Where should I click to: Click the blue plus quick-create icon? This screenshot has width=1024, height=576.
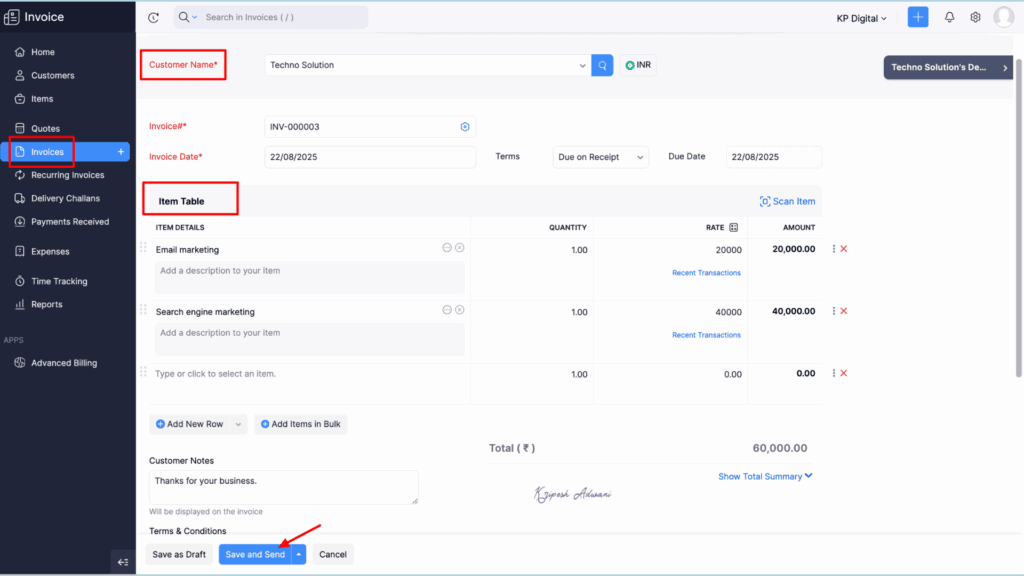tap(917, 16)
